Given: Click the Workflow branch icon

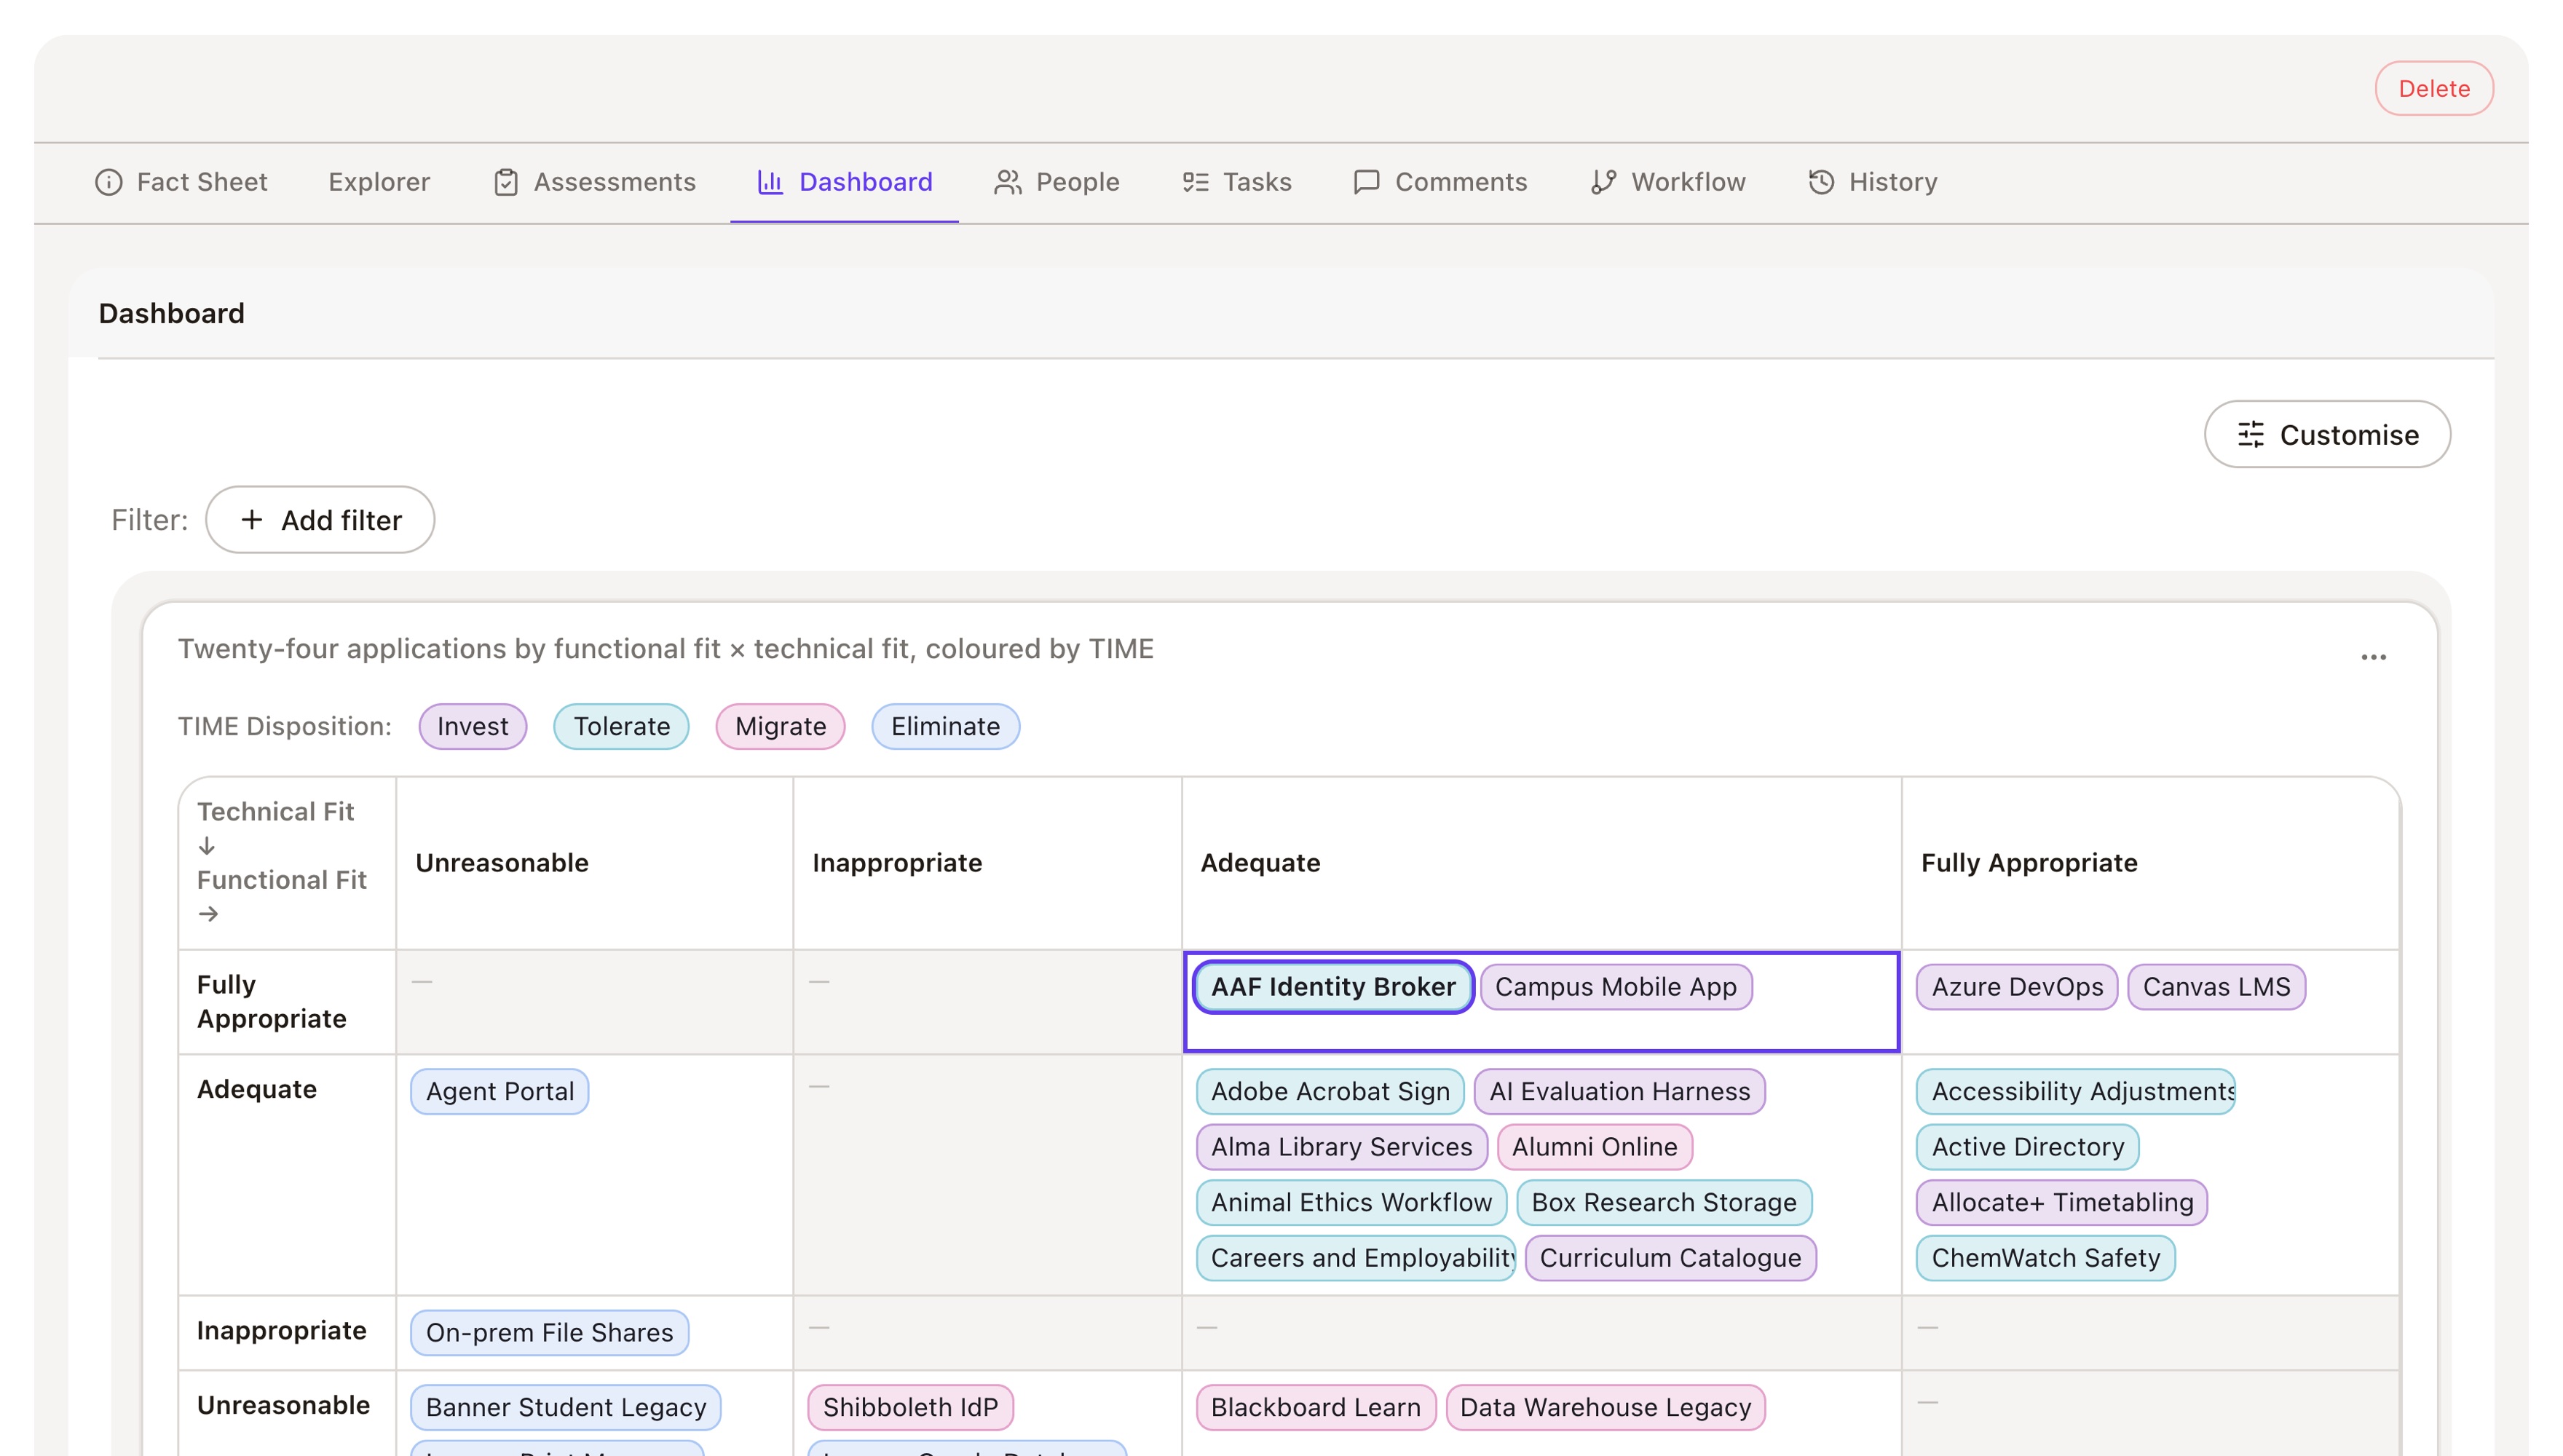Looking at the screenshot, I should (x=1603, y=182).
